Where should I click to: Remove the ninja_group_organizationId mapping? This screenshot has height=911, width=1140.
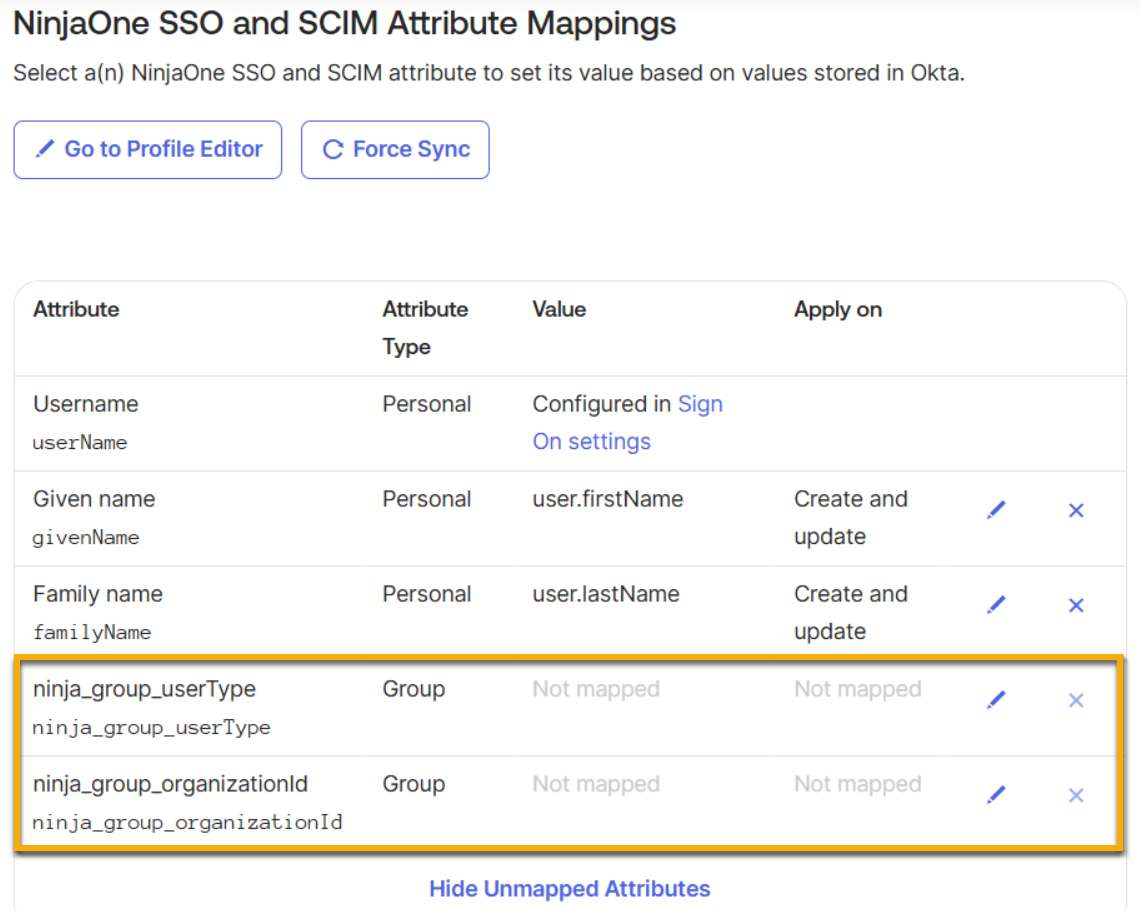pos(1076,795)
